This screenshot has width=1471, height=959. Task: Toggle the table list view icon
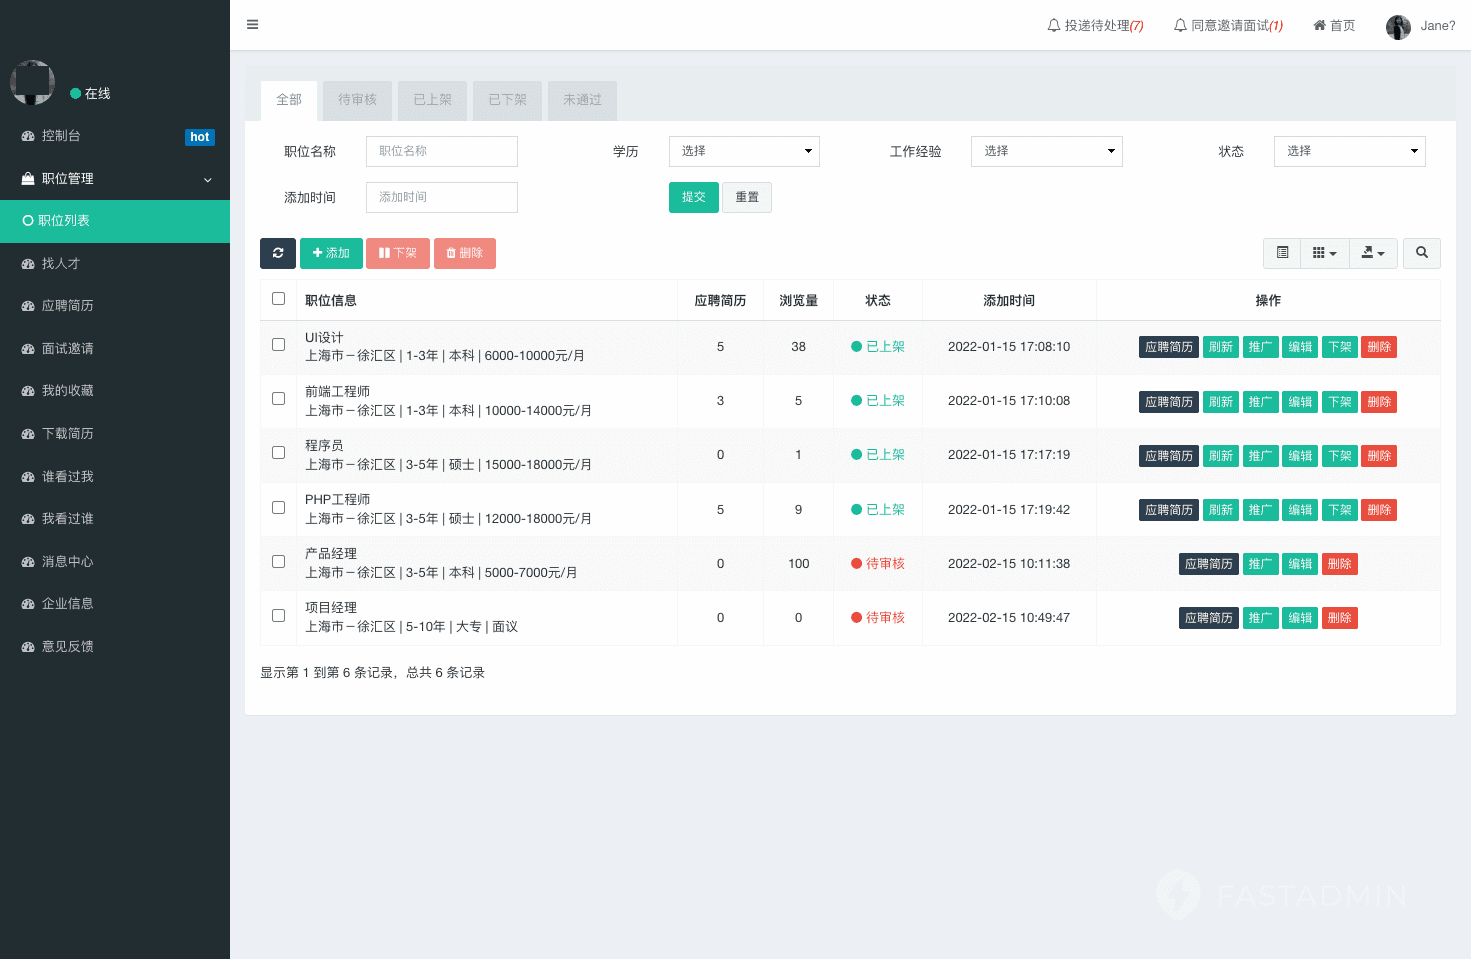[1282, 253]
